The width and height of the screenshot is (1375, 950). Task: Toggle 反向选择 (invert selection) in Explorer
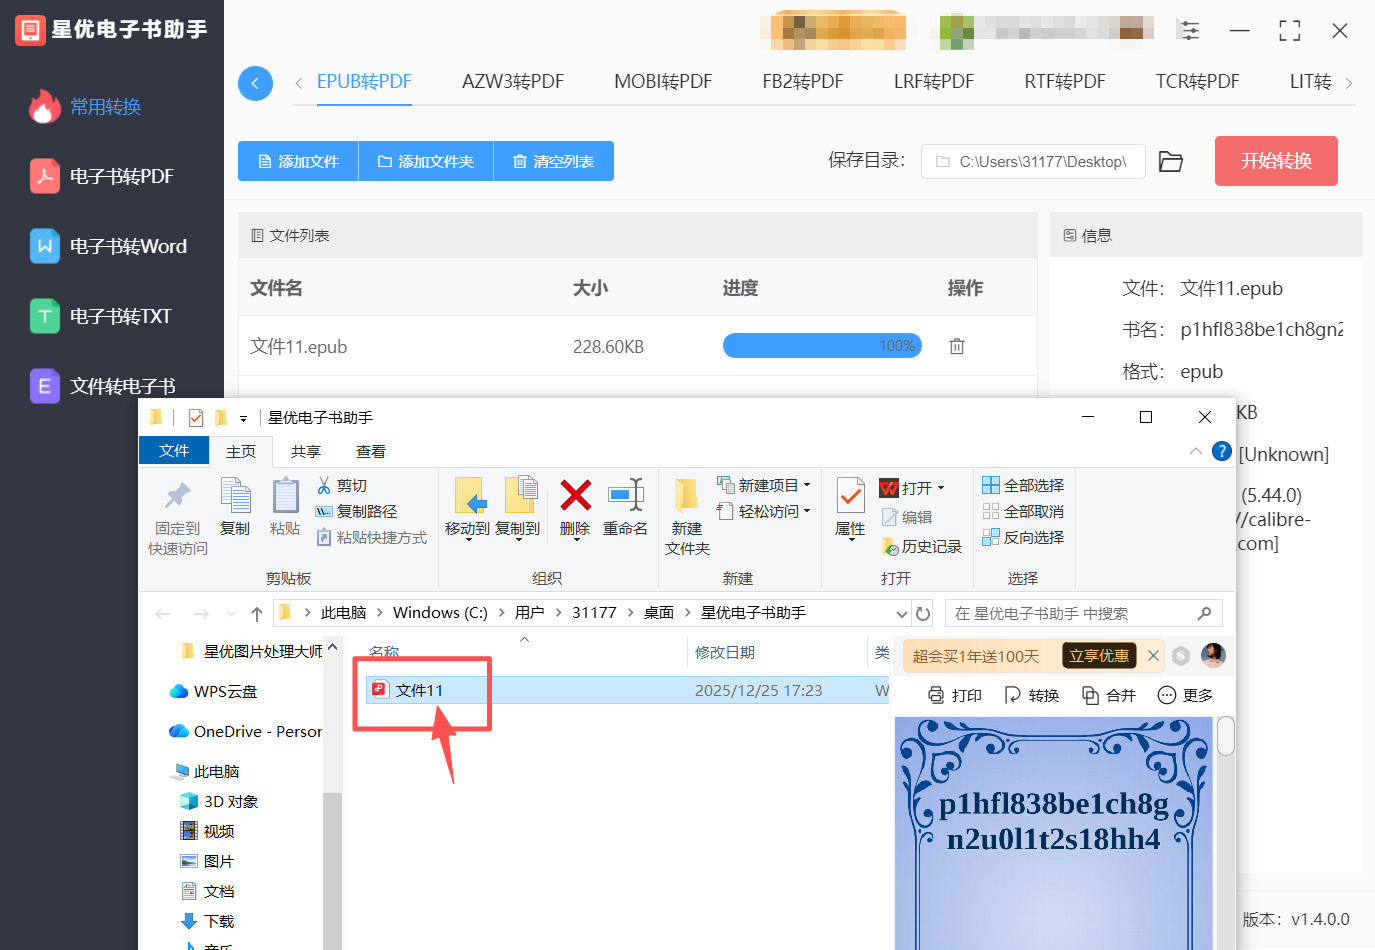tap(1029, 537)
